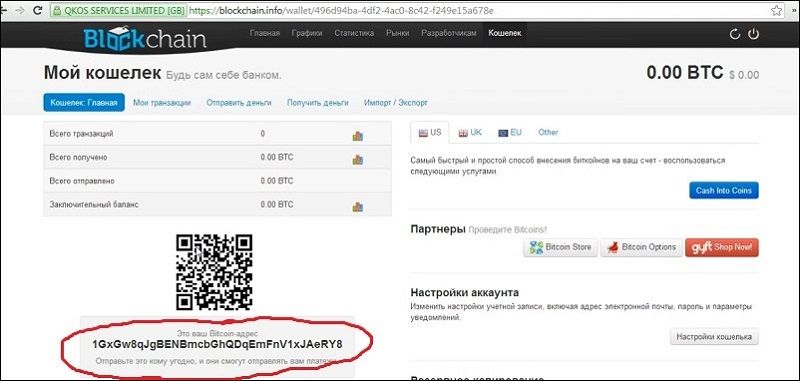Open the Графики nav item

pyautogui.click(x=307, y=33)
